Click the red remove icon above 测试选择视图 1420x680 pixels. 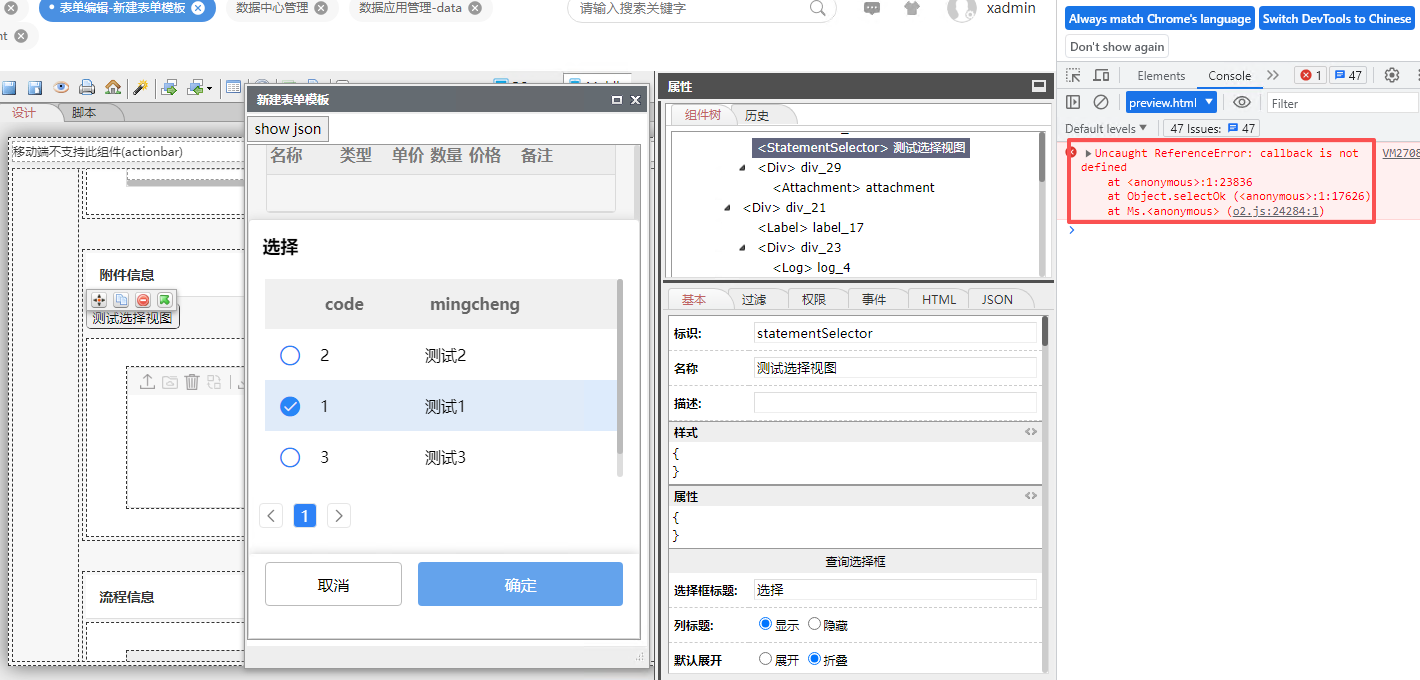tap(143, 300)
